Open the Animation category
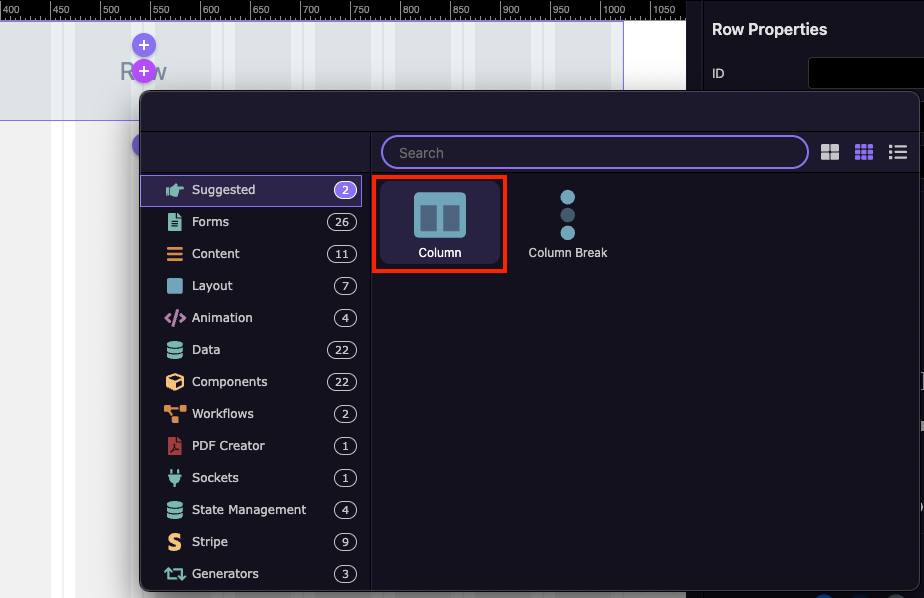 click(250, 318)
